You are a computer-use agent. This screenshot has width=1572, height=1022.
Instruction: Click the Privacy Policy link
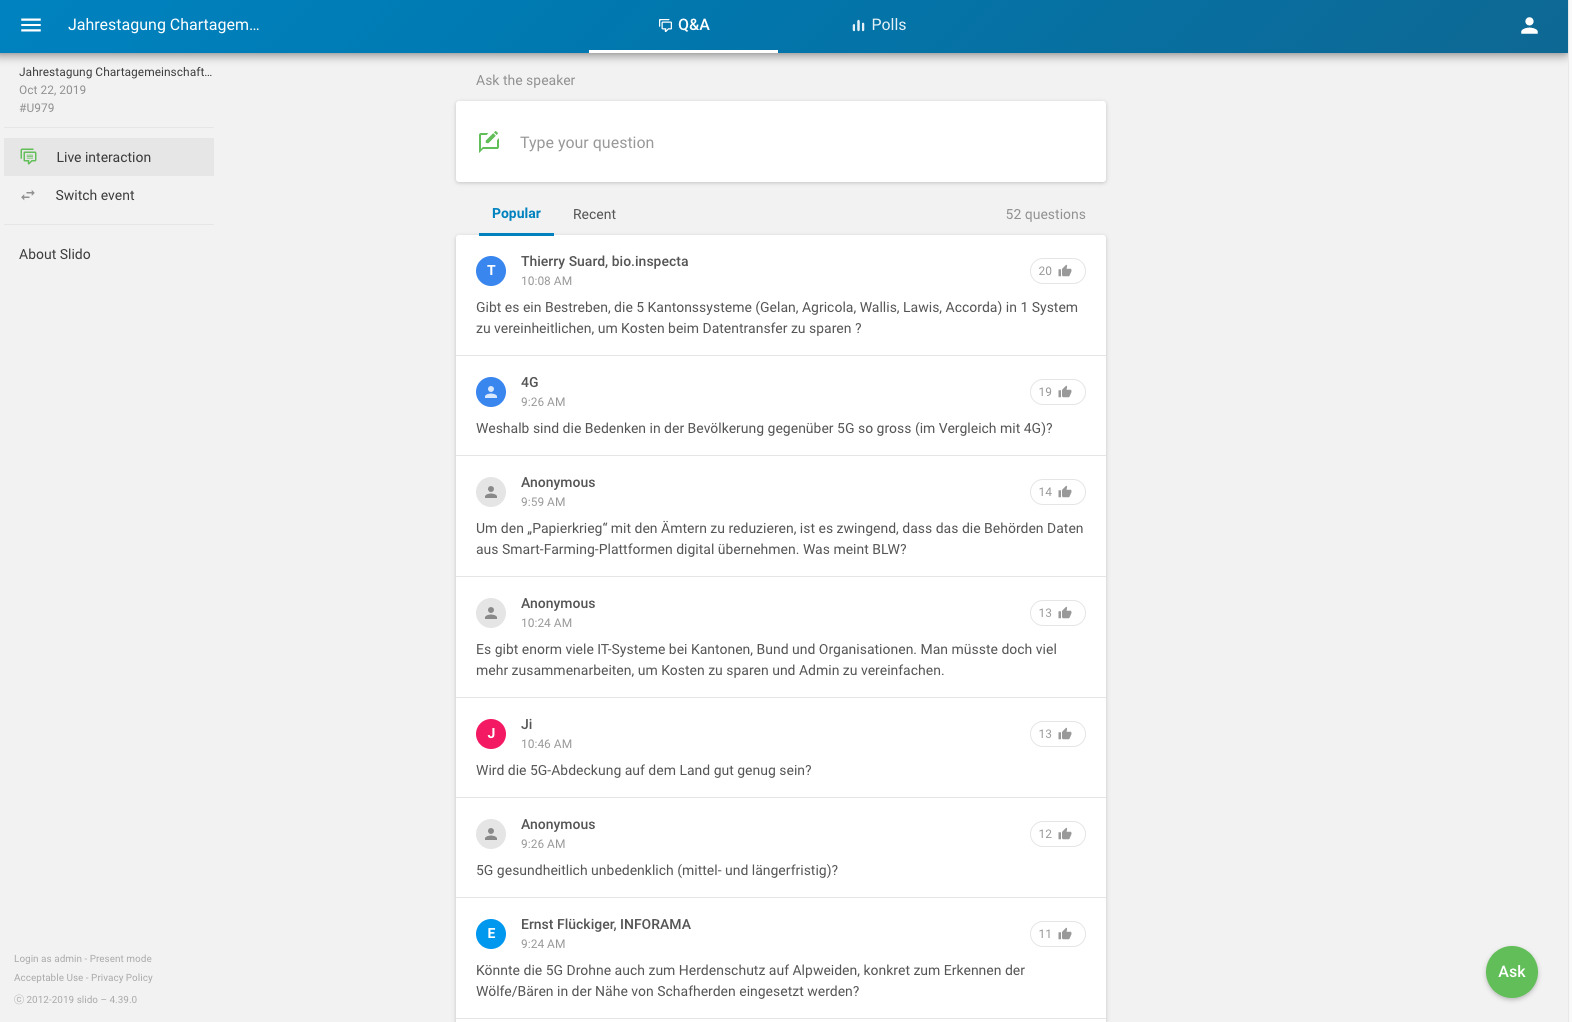[x=122, y=978]
